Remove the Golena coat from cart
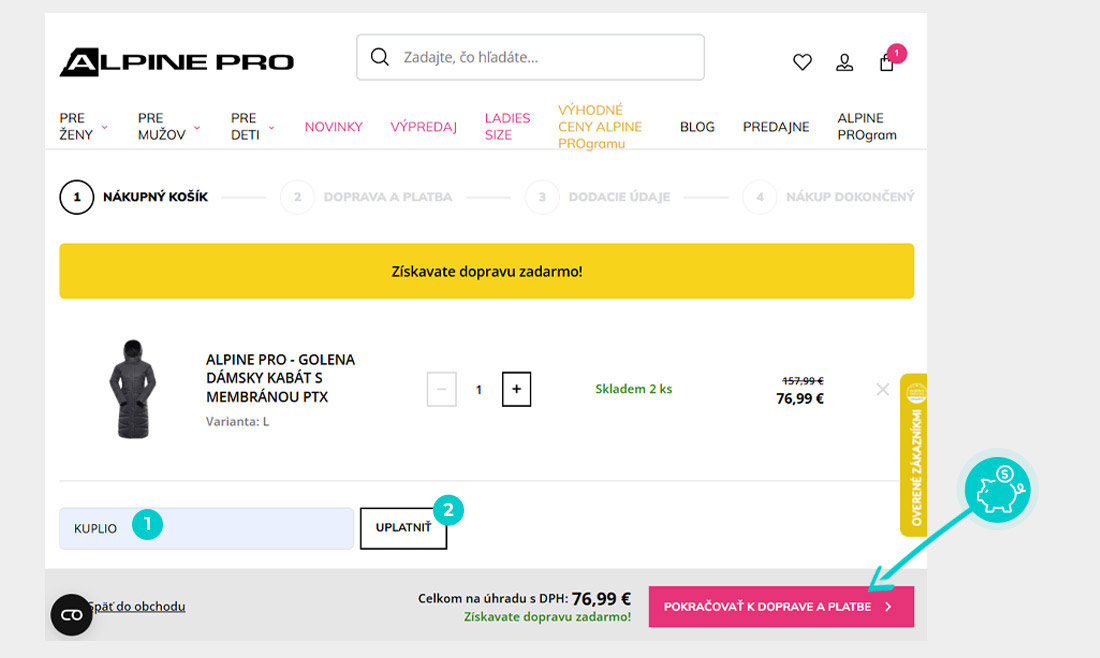The height and width of the screenshot is (658, 1100). pos(882,389)
